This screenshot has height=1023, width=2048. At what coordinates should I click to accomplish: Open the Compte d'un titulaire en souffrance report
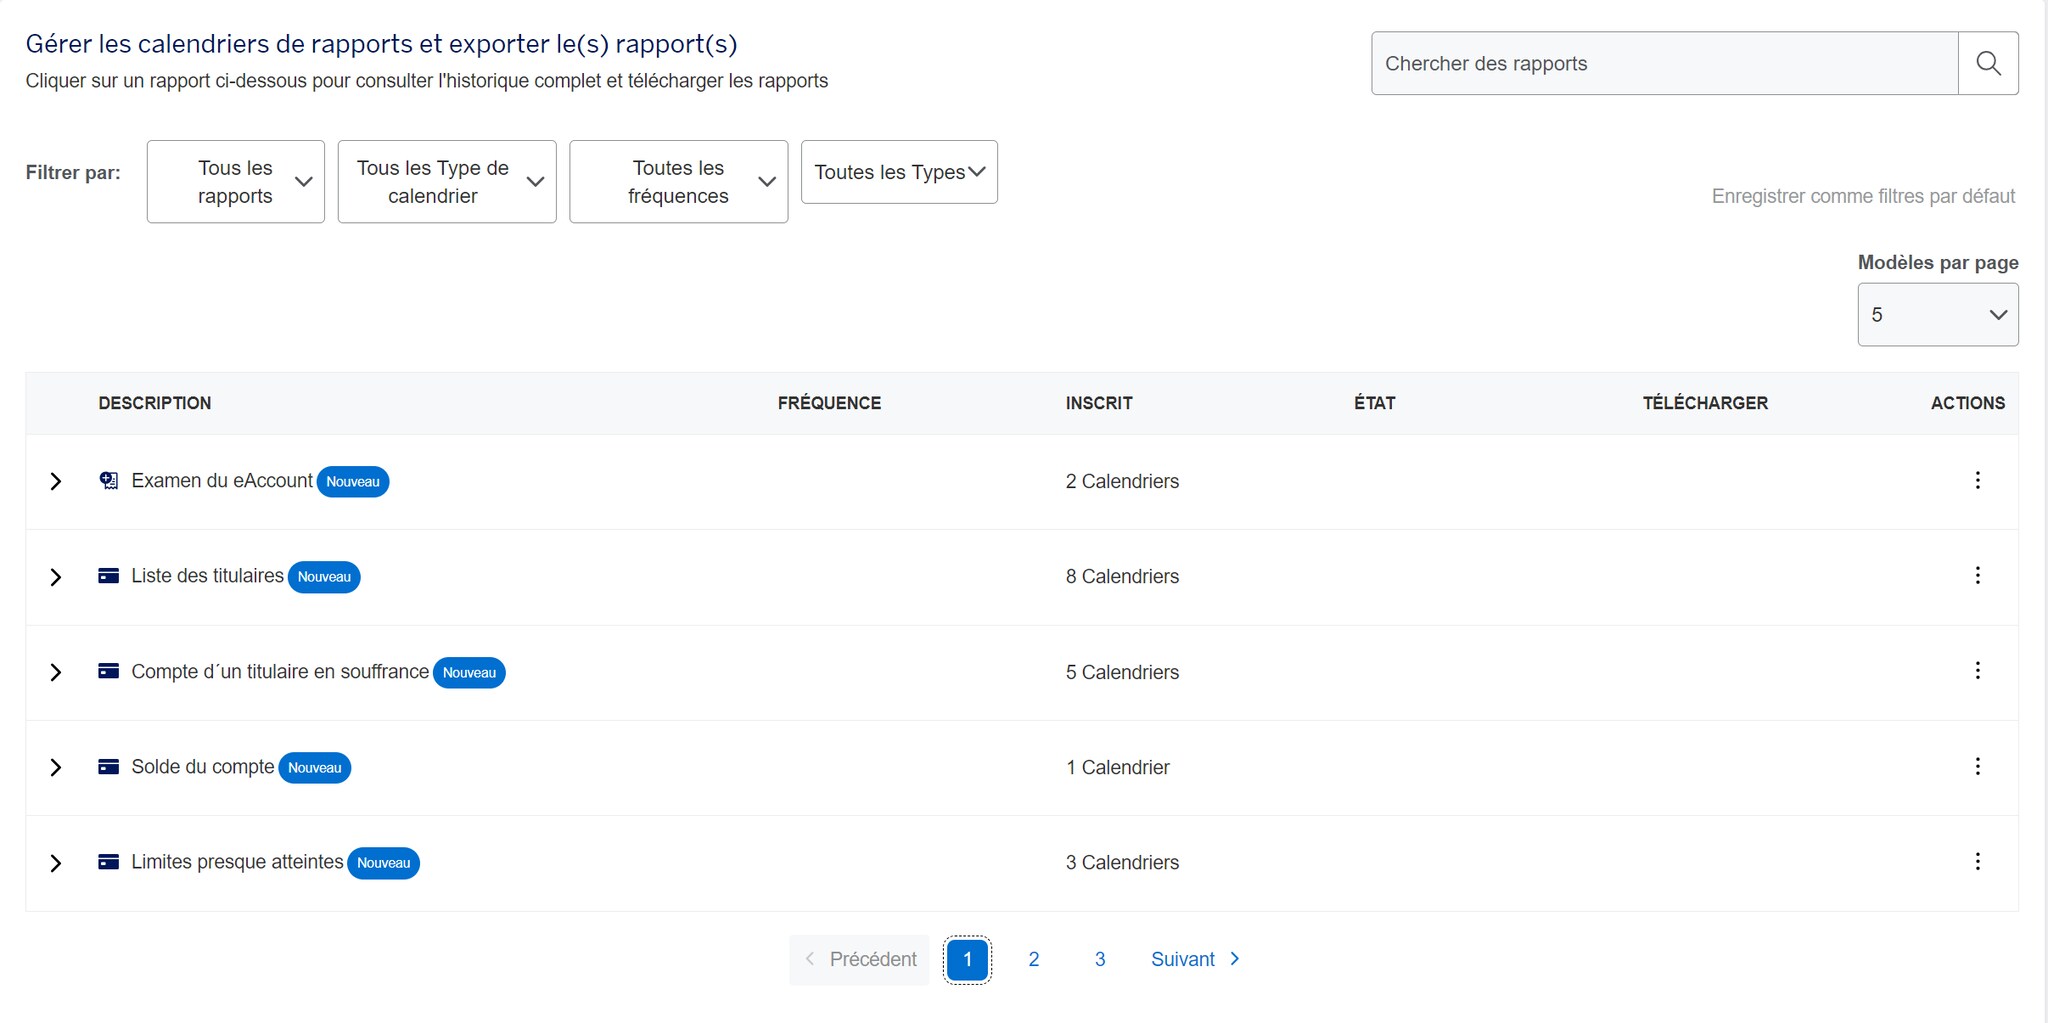click(x=280, y=672)
